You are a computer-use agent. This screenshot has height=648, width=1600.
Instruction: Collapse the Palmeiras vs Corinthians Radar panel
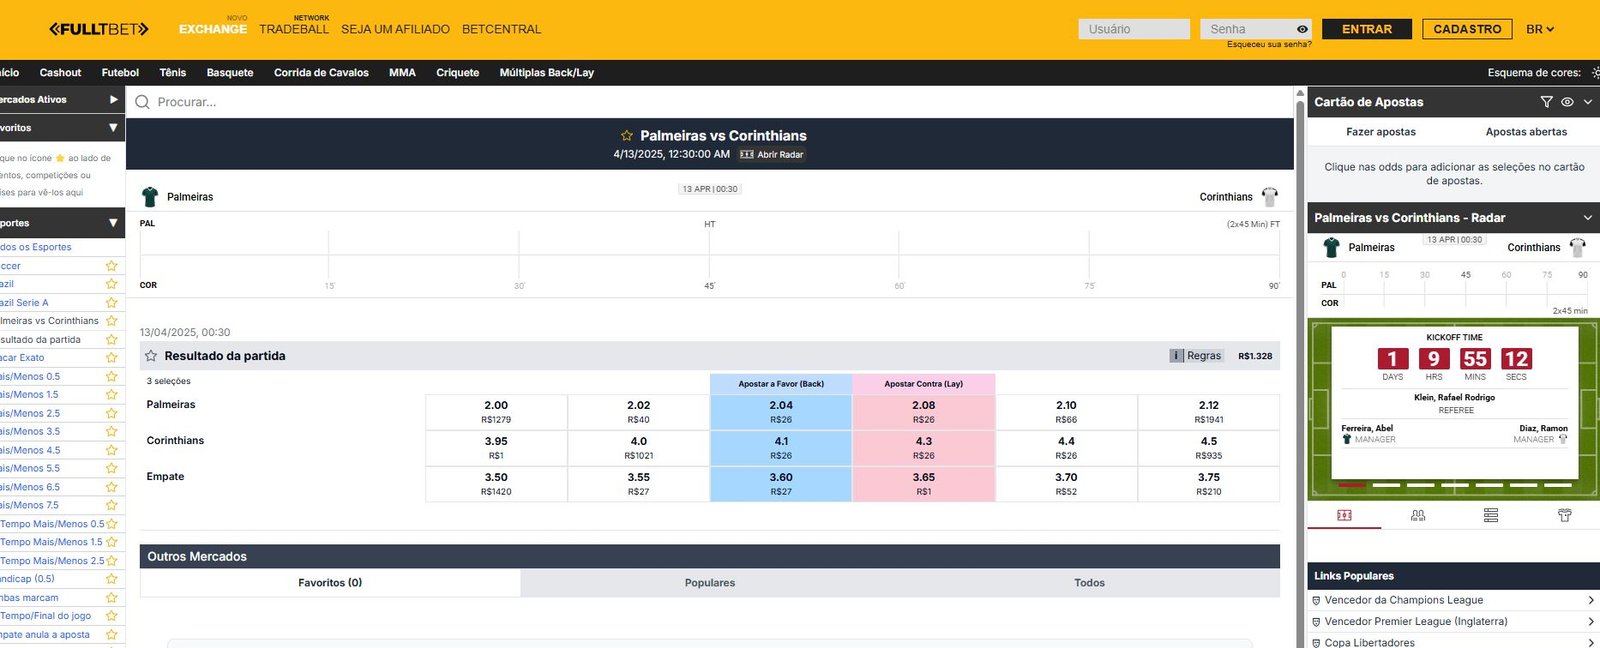tap(1587, 218)
